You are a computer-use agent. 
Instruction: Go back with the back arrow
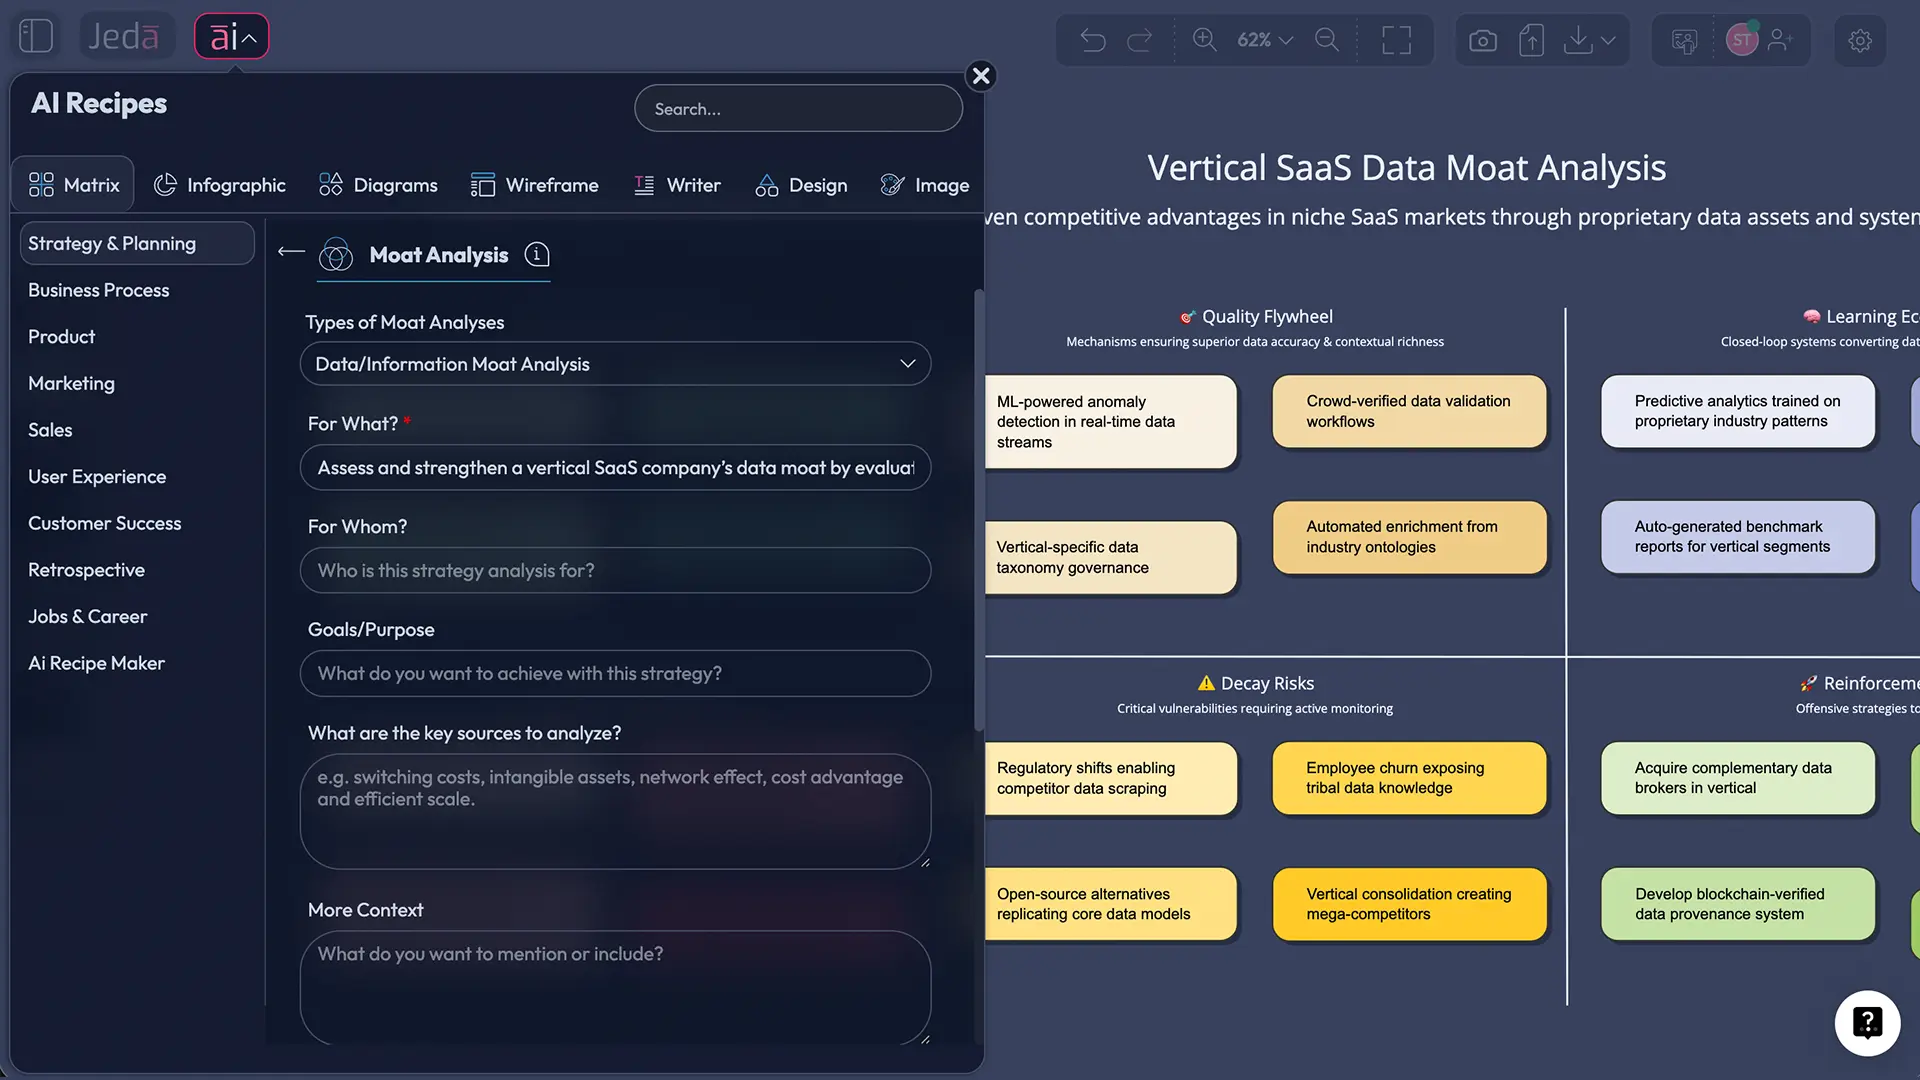pos(290,253)
